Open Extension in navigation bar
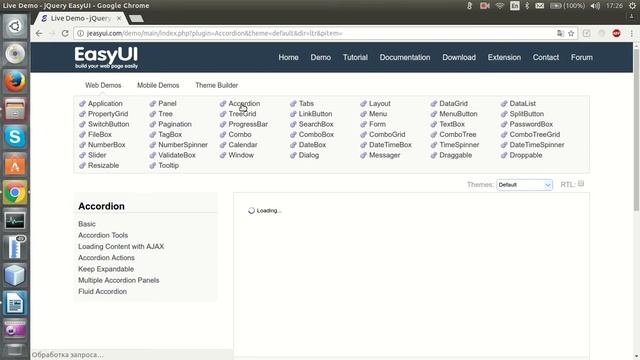Screen dimensions: 640x360 504,58
